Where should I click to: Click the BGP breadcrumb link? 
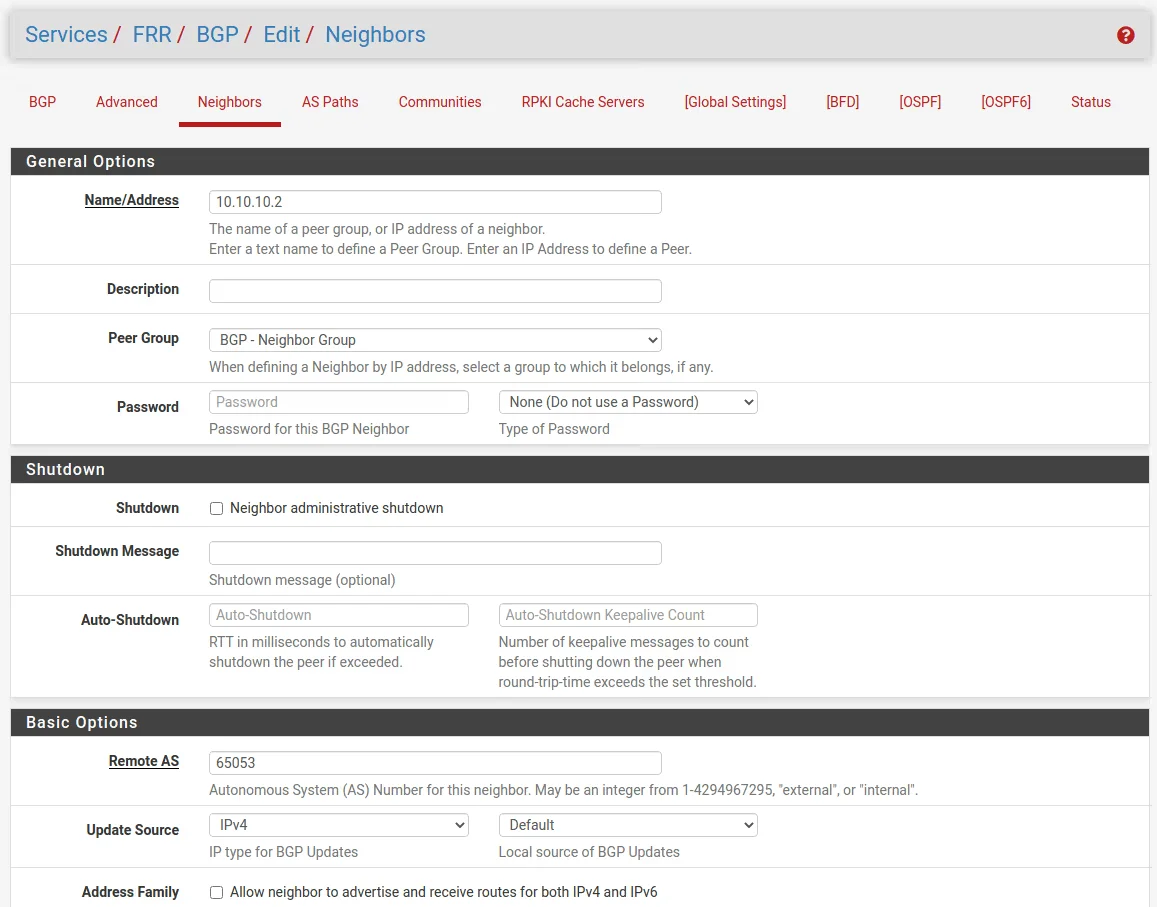click(217, 35)
